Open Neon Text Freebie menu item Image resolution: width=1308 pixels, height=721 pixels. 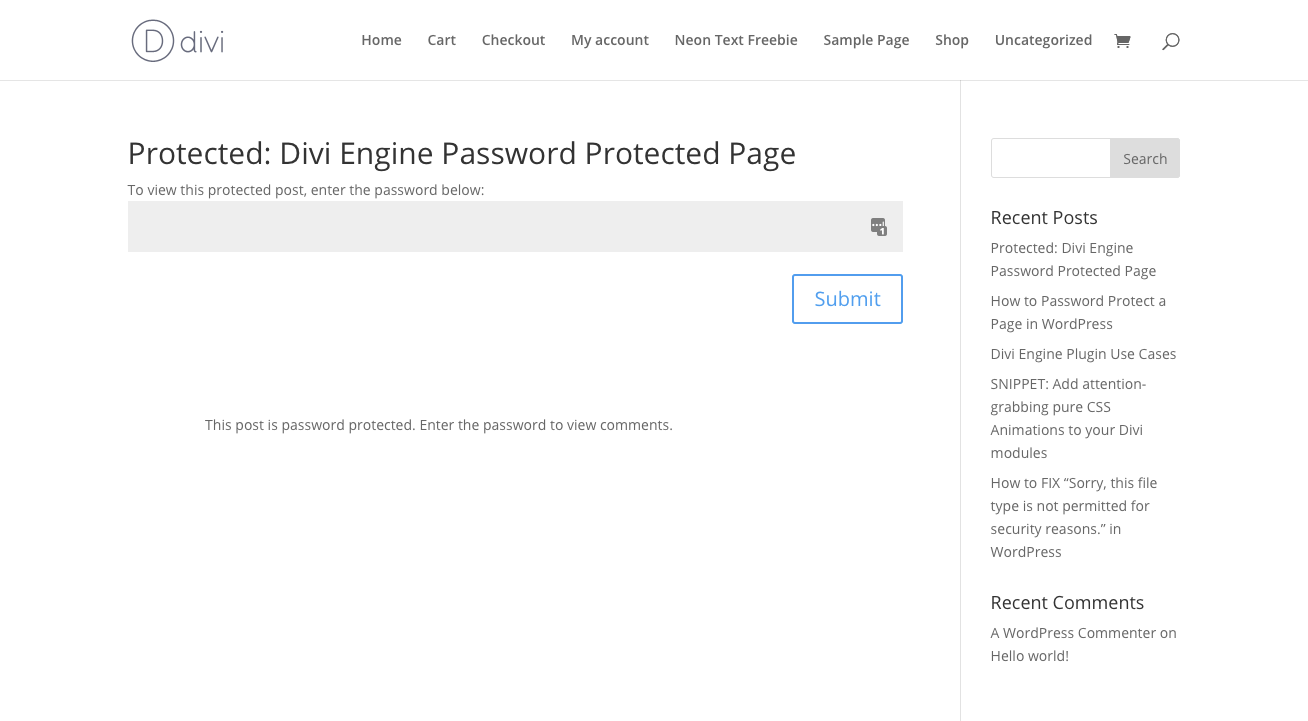736,40
